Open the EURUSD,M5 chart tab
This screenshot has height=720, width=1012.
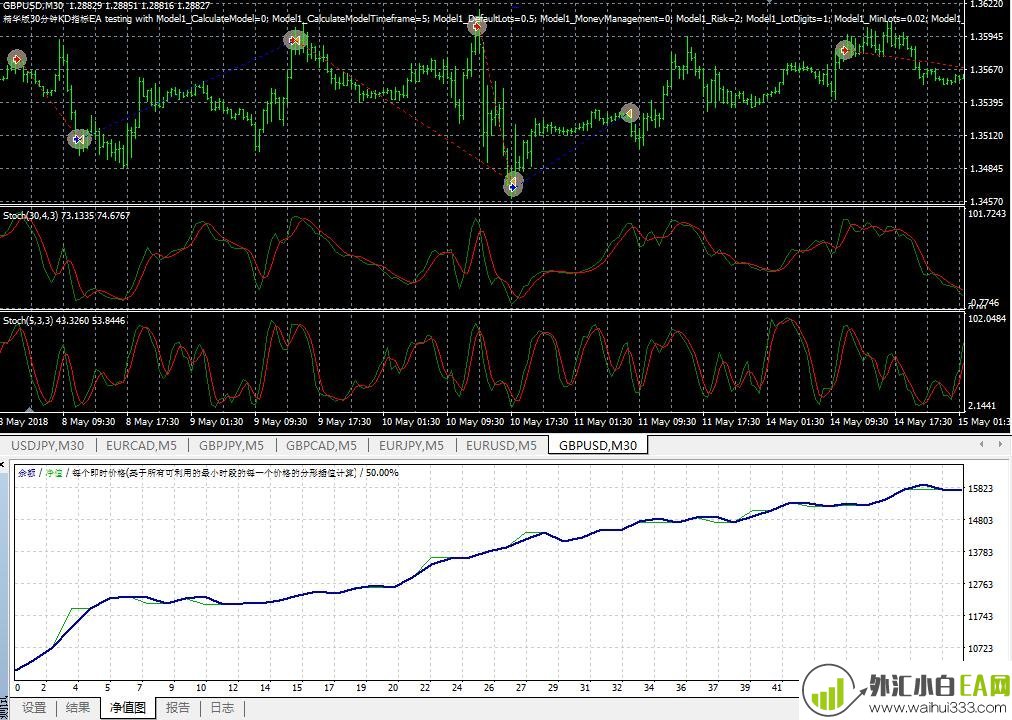click(501, 445)
